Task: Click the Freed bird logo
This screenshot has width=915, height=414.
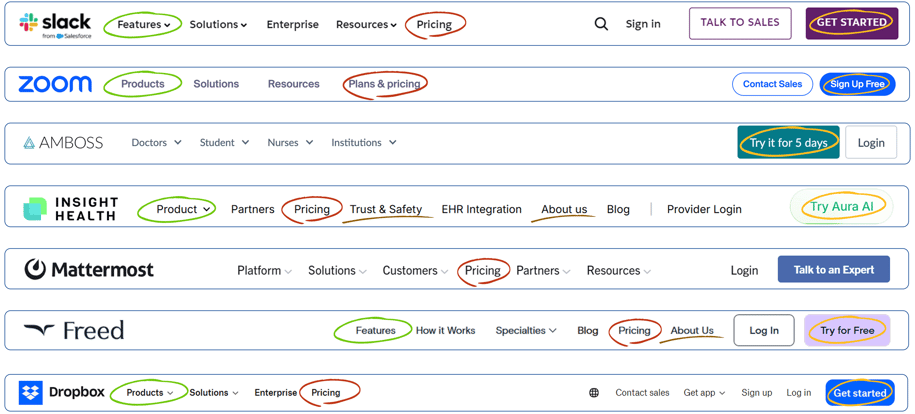Action: click(39, 329)
